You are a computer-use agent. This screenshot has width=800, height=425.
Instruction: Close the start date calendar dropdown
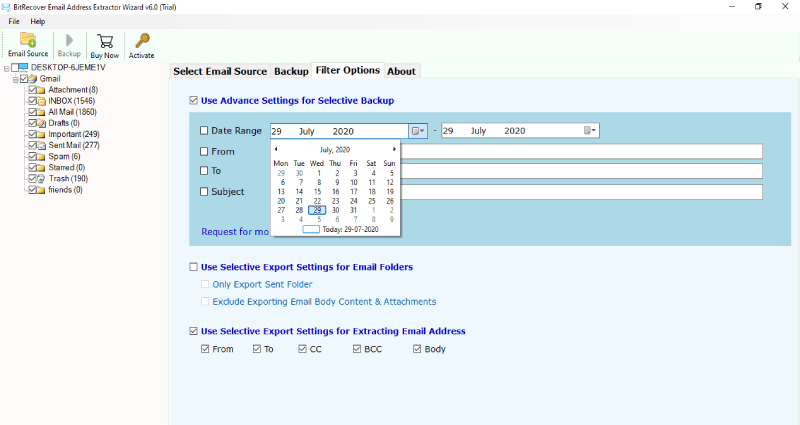[418, 131]
